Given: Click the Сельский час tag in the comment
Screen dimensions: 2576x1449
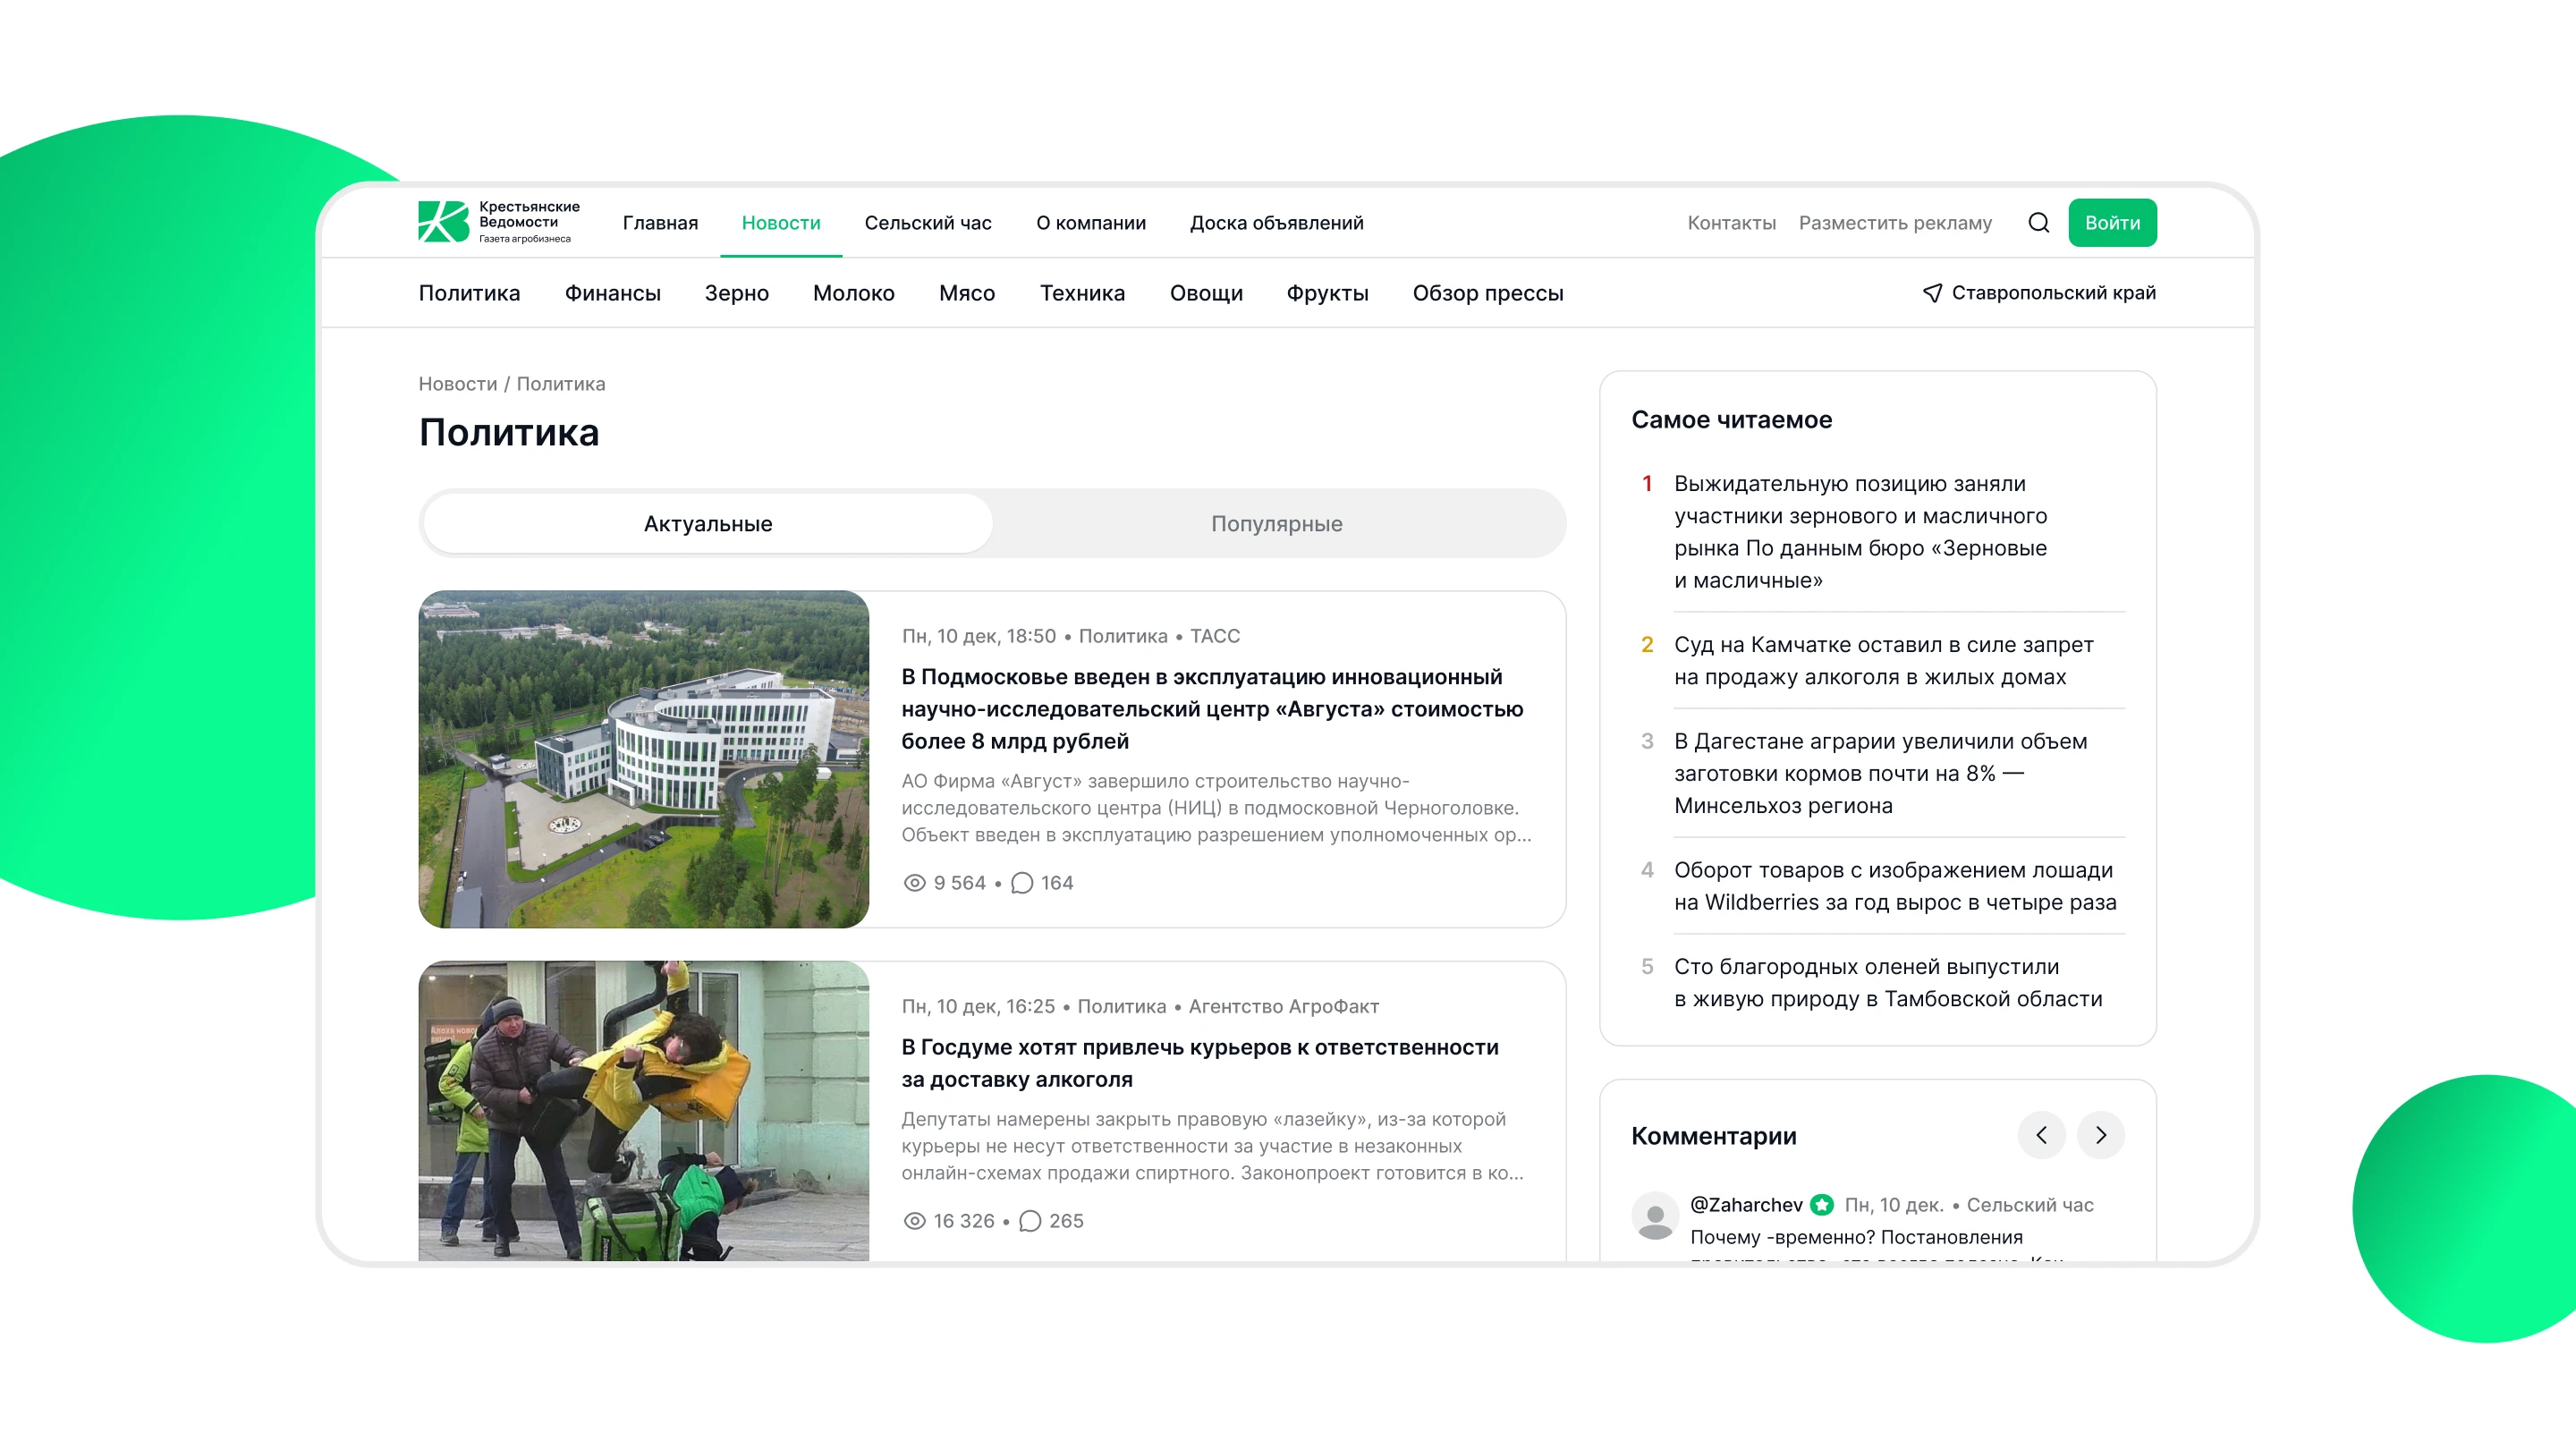Looking at the screenshot, I should coord(2030,1205).
